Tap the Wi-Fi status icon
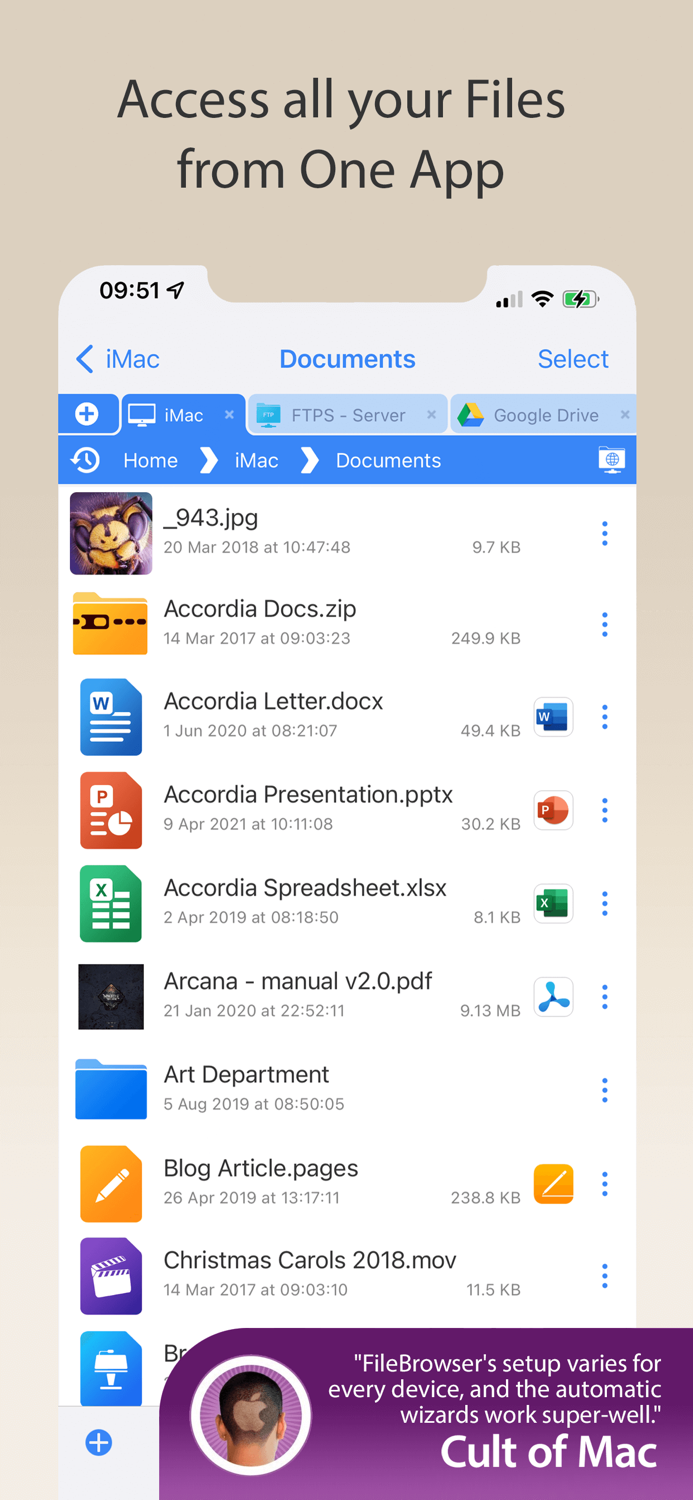The height and width of the screenshot is (1500, 693). point(543,299)
